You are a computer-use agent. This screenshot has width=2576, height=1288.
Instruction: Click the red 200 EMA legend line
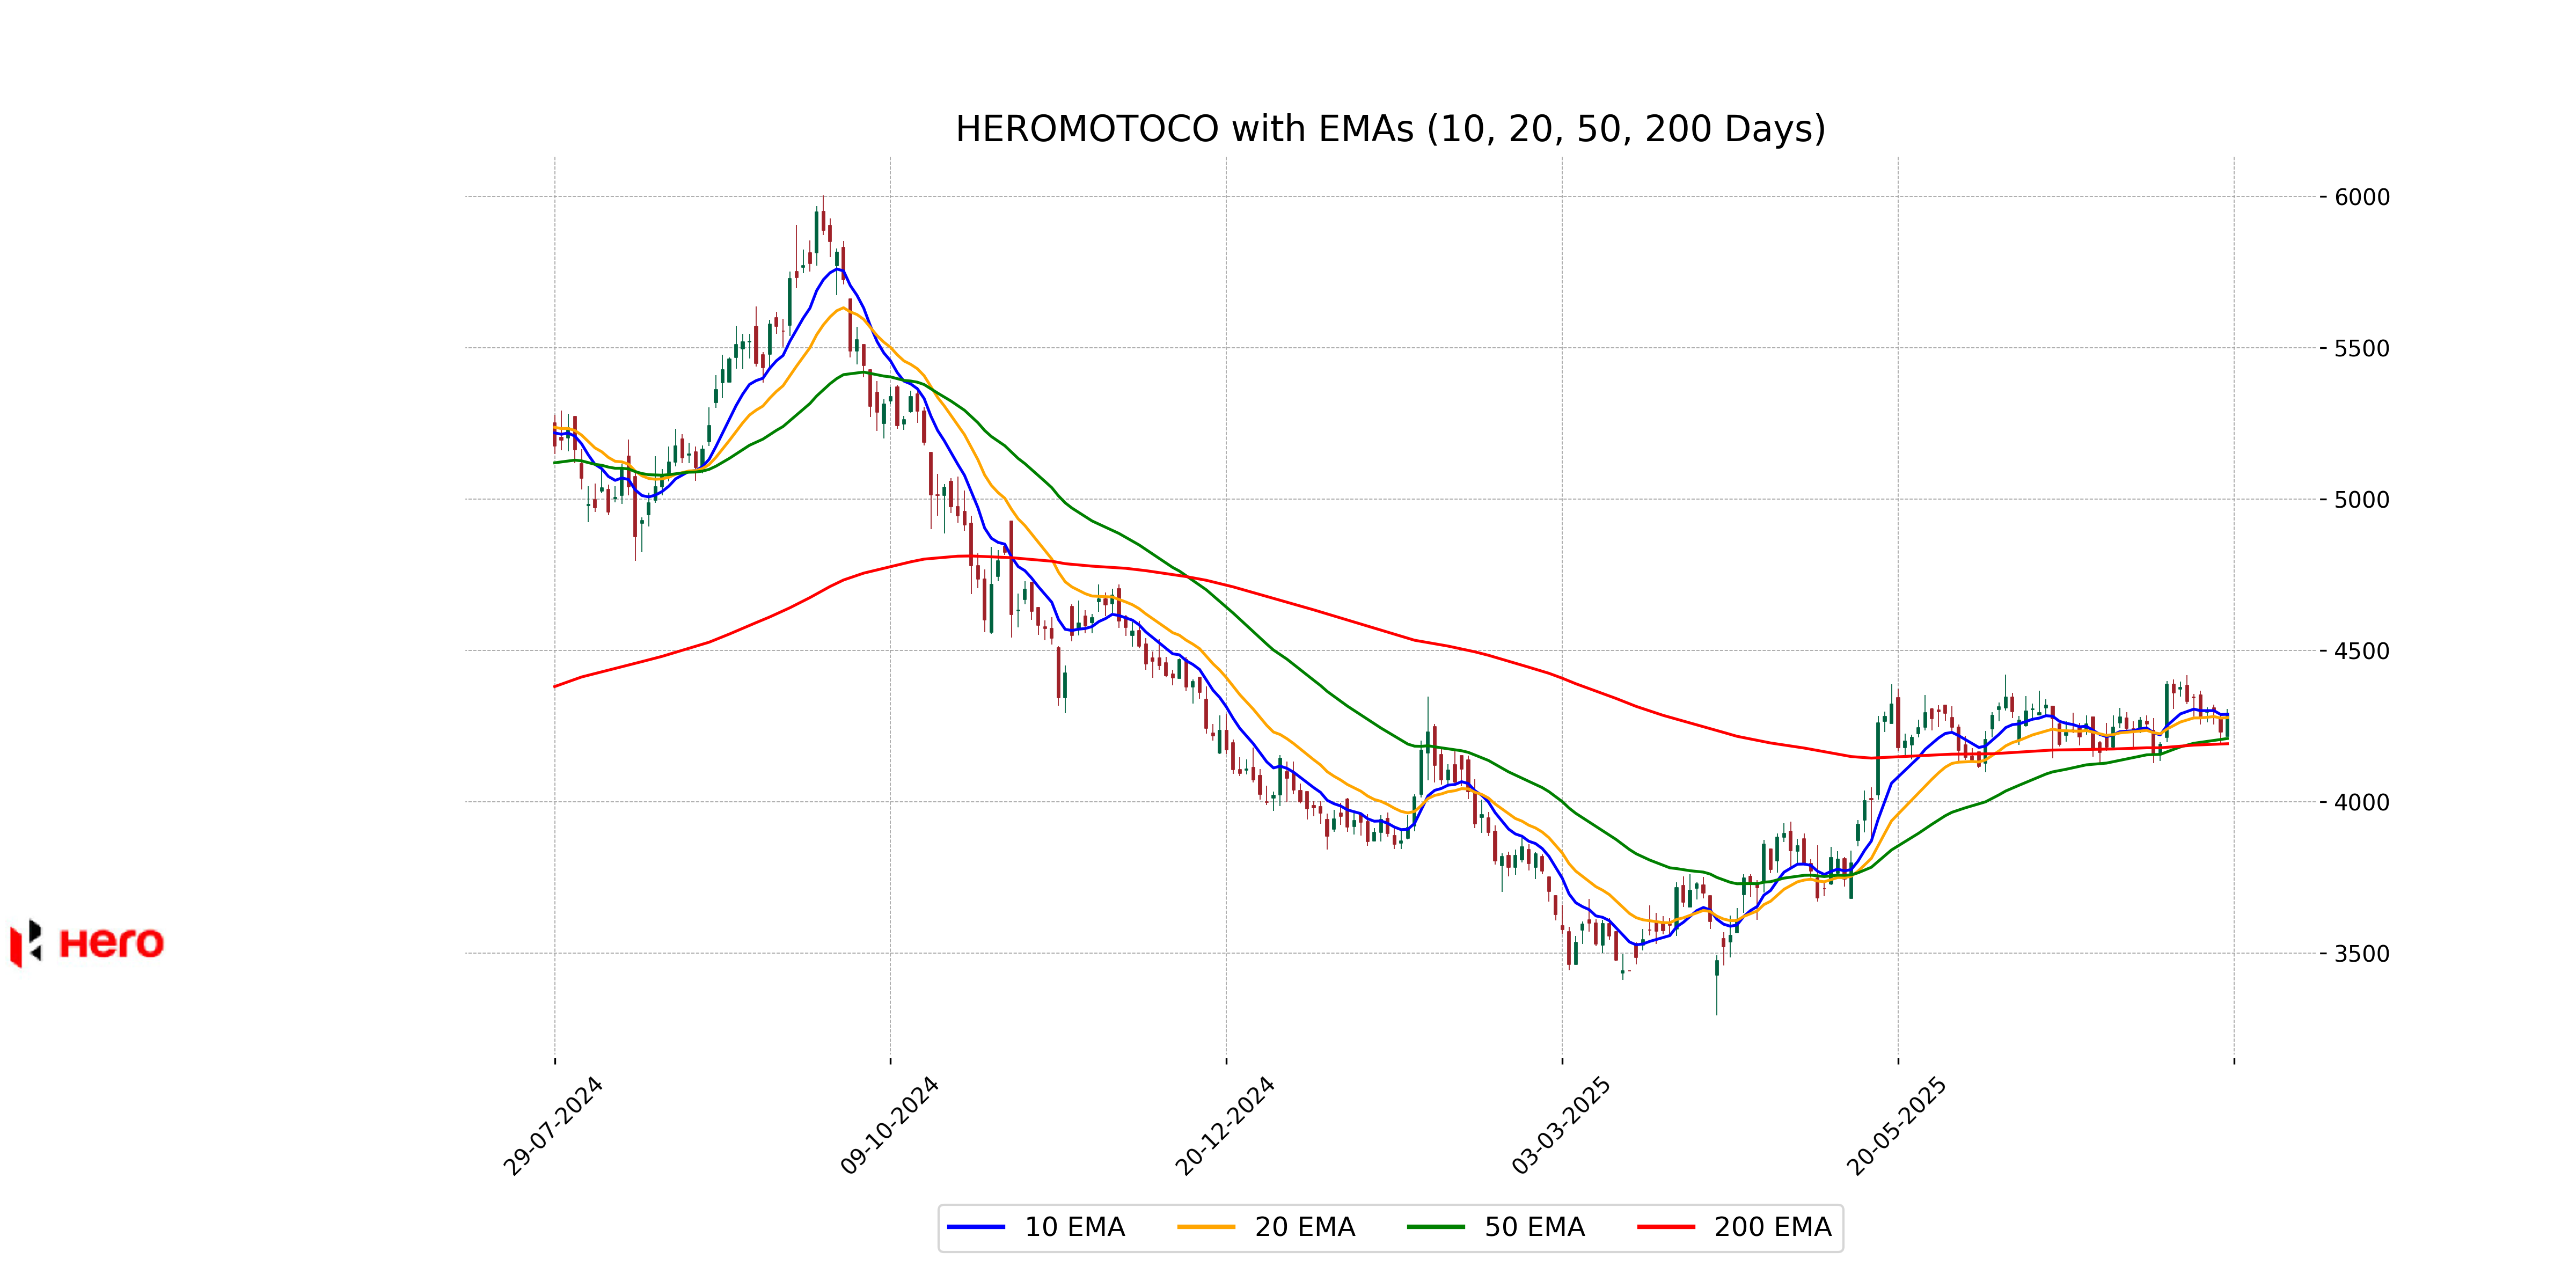[x=1665, y=1227]
